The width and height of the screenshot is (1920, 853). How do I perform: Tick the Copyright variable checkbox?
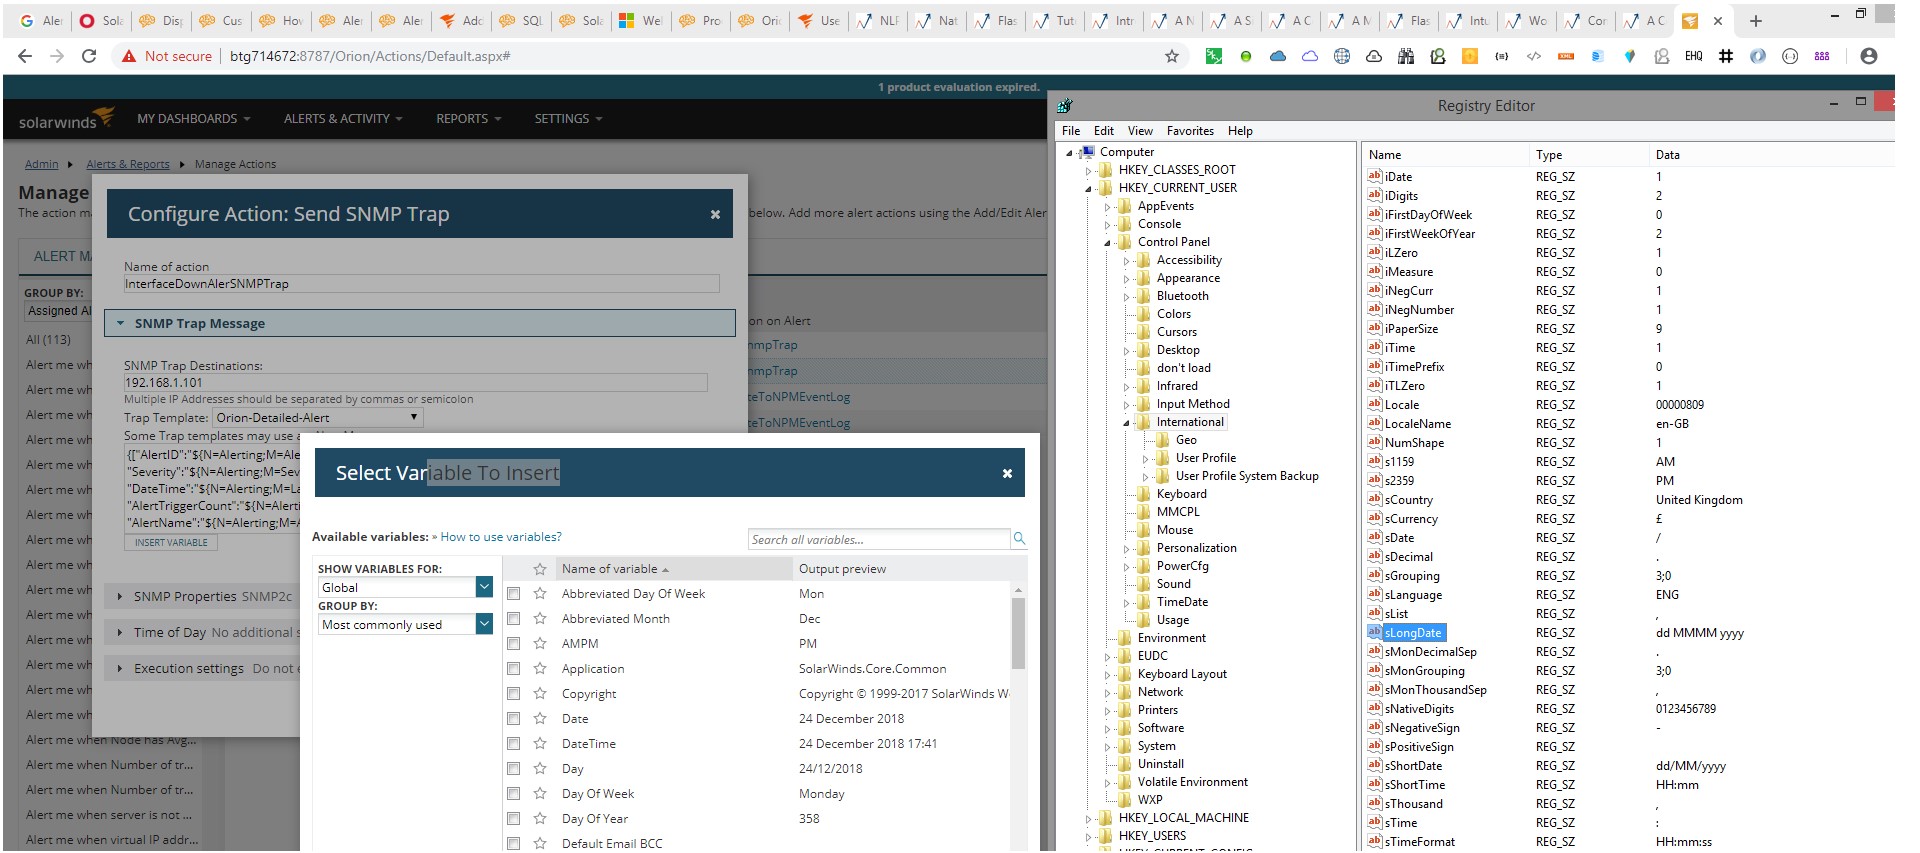[513, 694]
